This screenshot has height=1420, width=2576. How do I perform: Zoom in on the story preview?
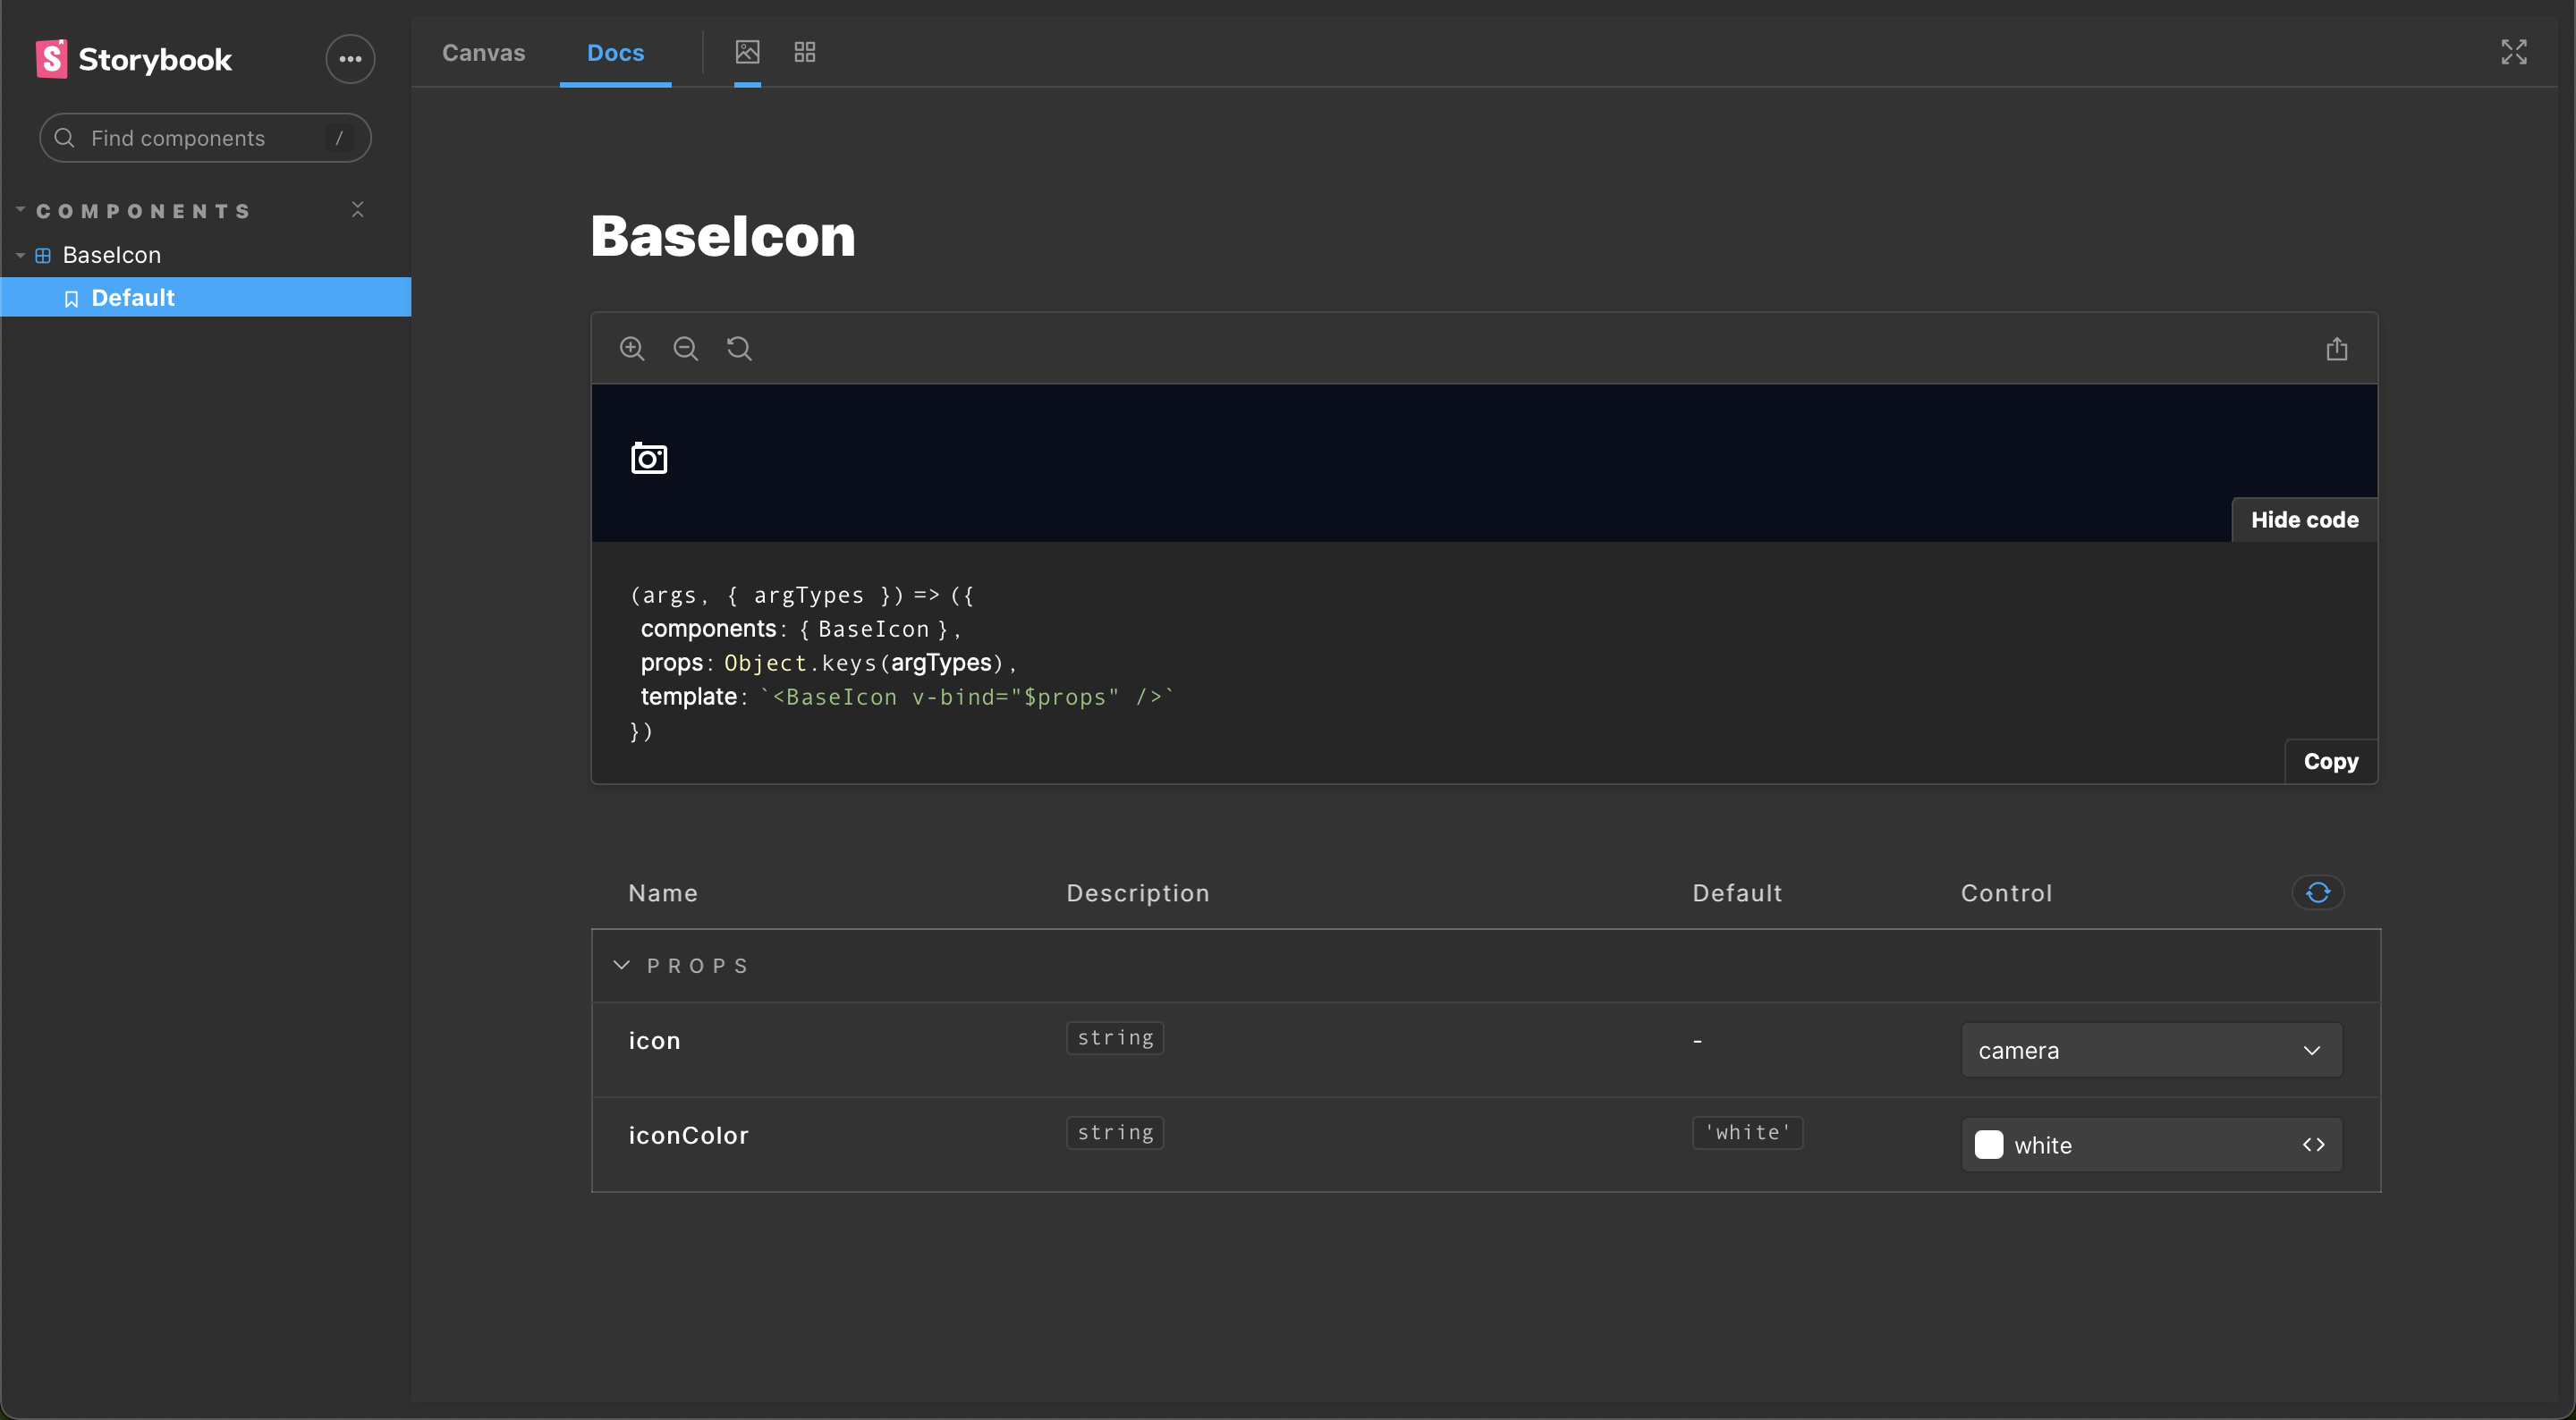pos(632,348)
